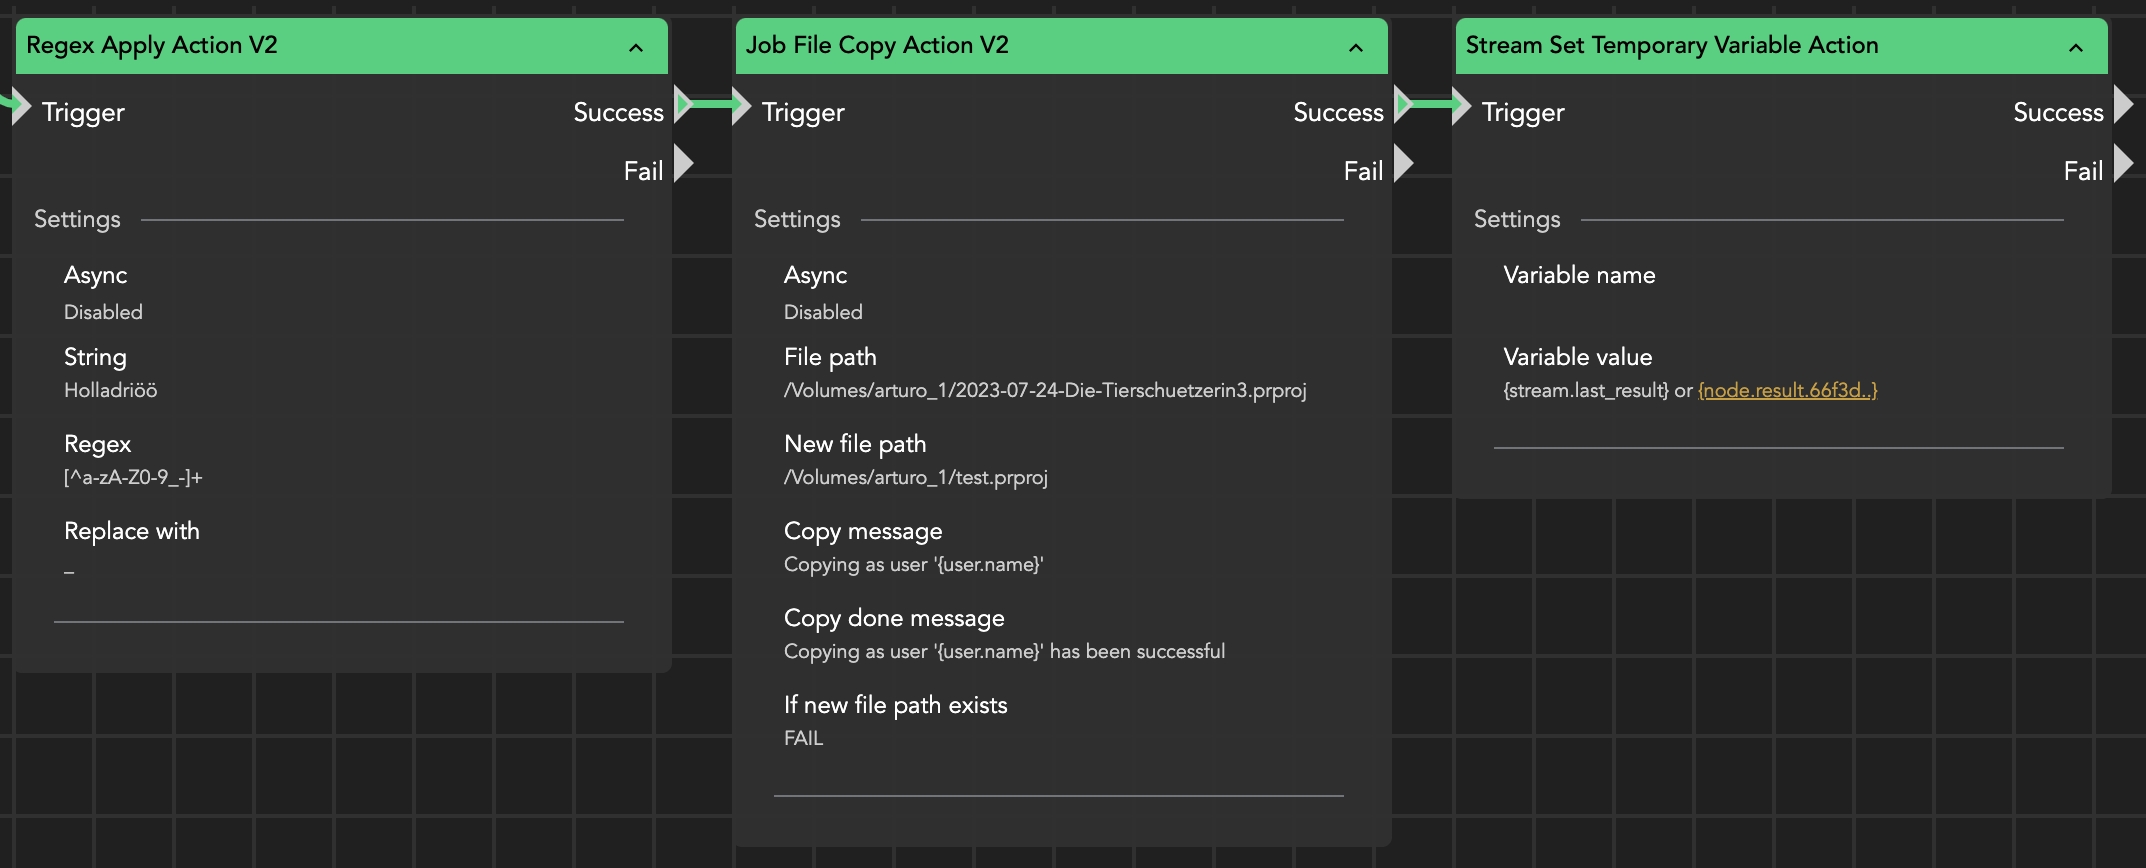Viewport: 2146px width, 868px height.
Task: Open the node.result.66f3d variable link
Action: pos(1787,391)
